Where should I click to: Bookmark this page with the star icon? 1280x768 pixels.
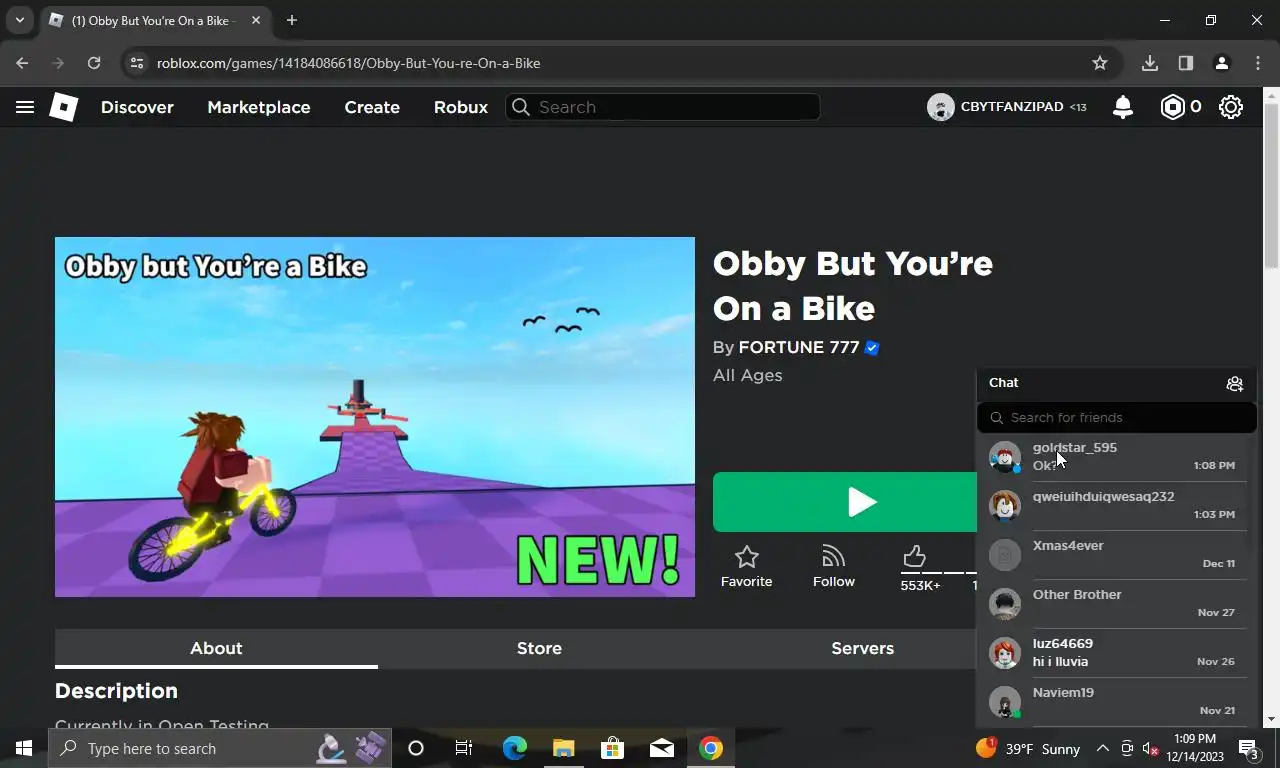tap(1100, 63)
